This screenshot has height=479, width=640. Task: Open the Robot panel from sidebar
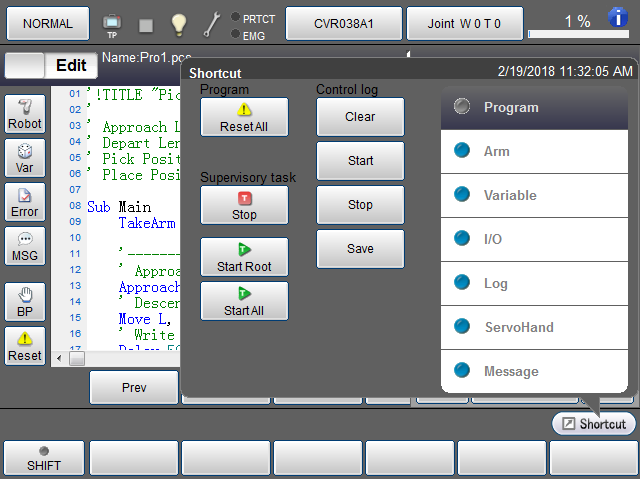click(25, 115)
